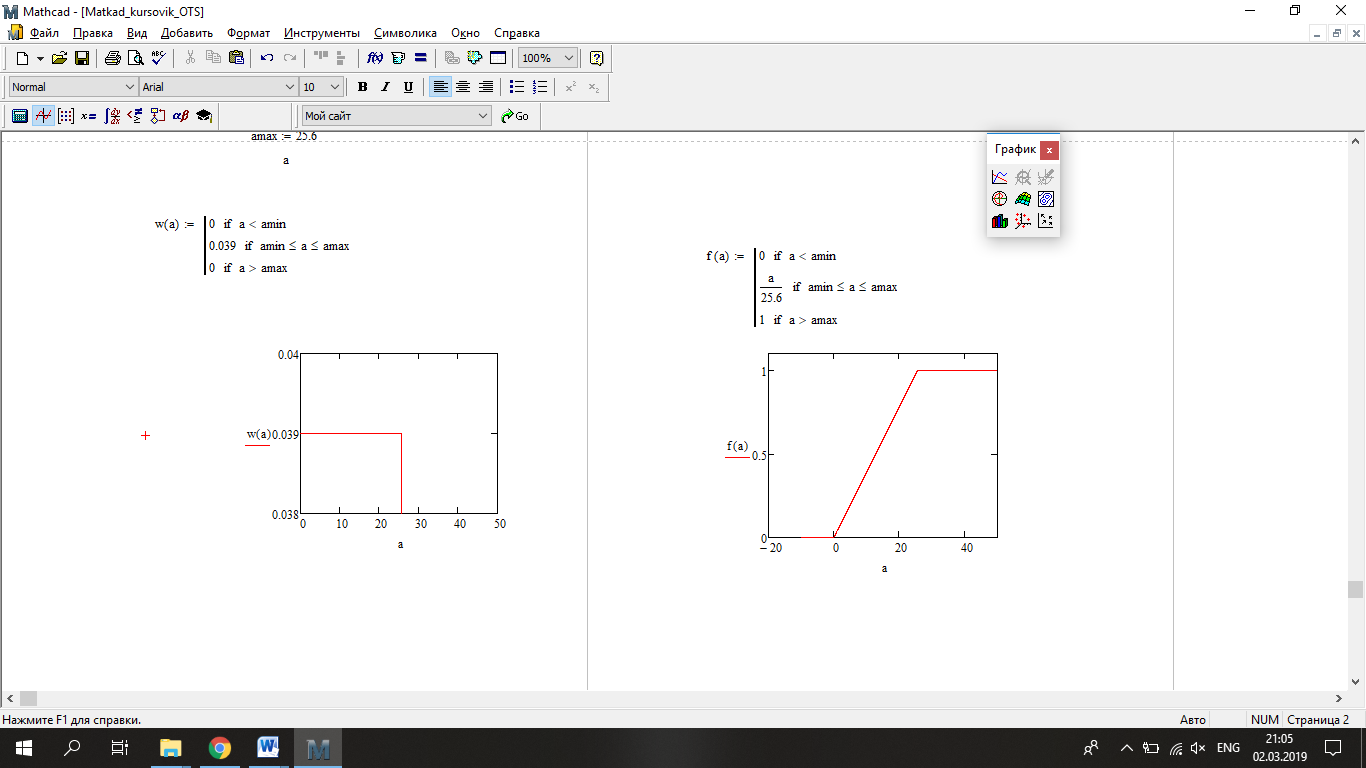Screen dimensions: 1366x768
Task: Insert a 3D bar plot
Action: (999, 221)
